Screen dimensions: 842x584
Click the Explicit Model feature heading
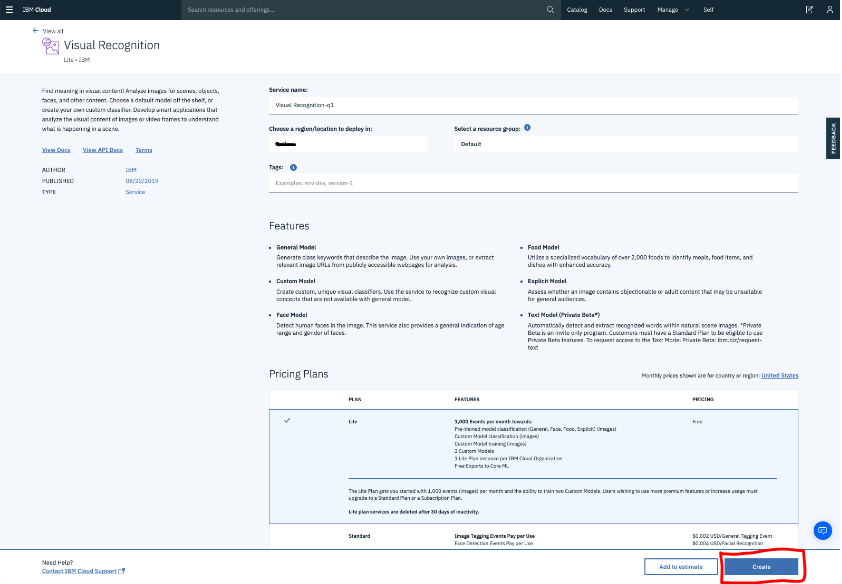coord(547,281)
